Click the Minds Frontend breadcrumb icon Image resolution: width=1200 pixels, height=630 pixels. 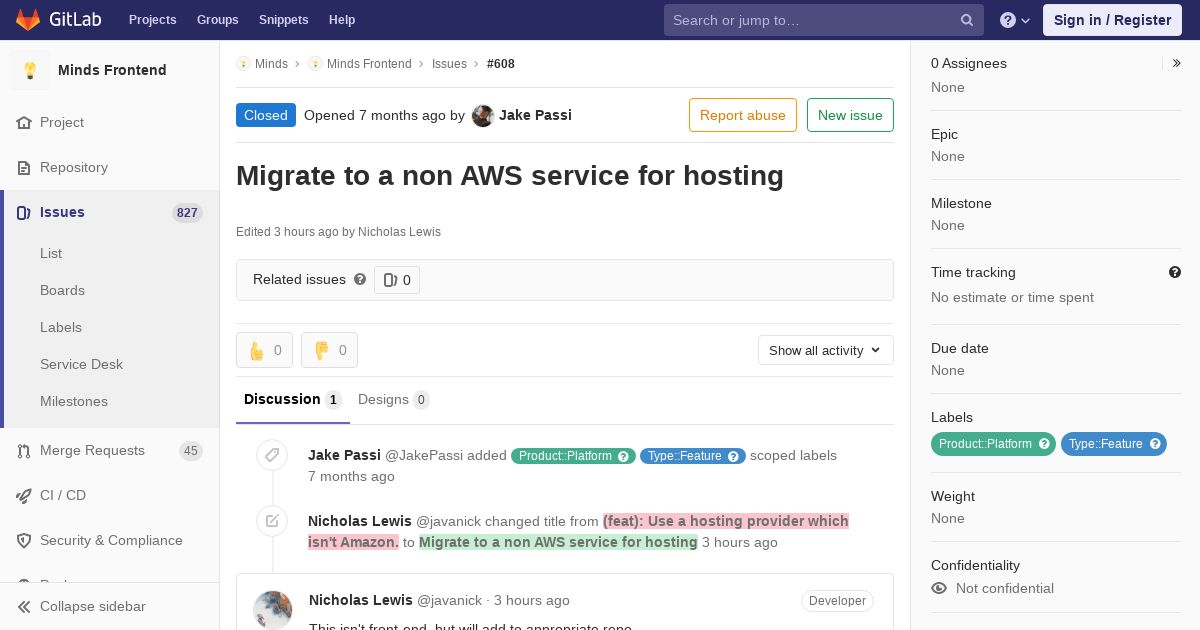click(315, 63)
